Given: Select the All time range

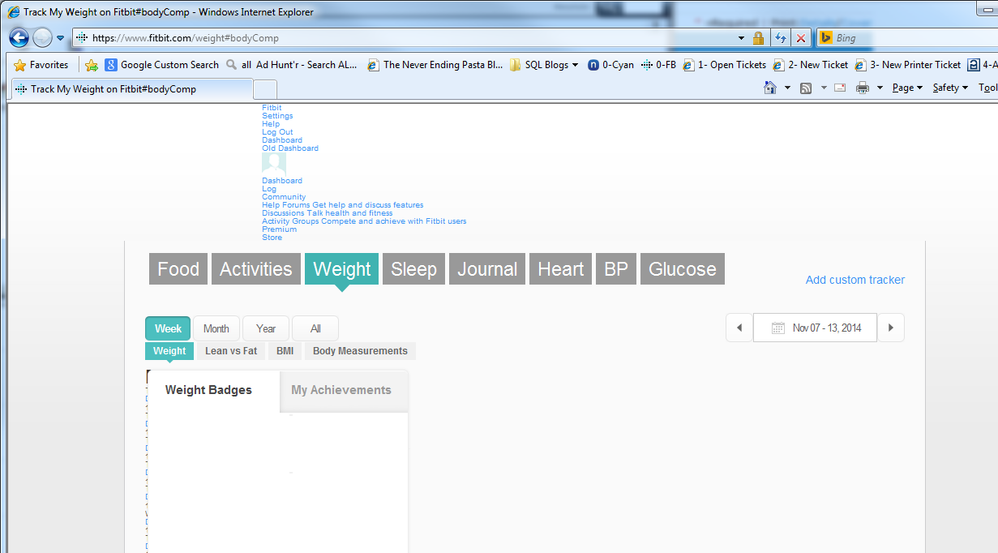Looking at the screenshot, I should pos(315,329).
